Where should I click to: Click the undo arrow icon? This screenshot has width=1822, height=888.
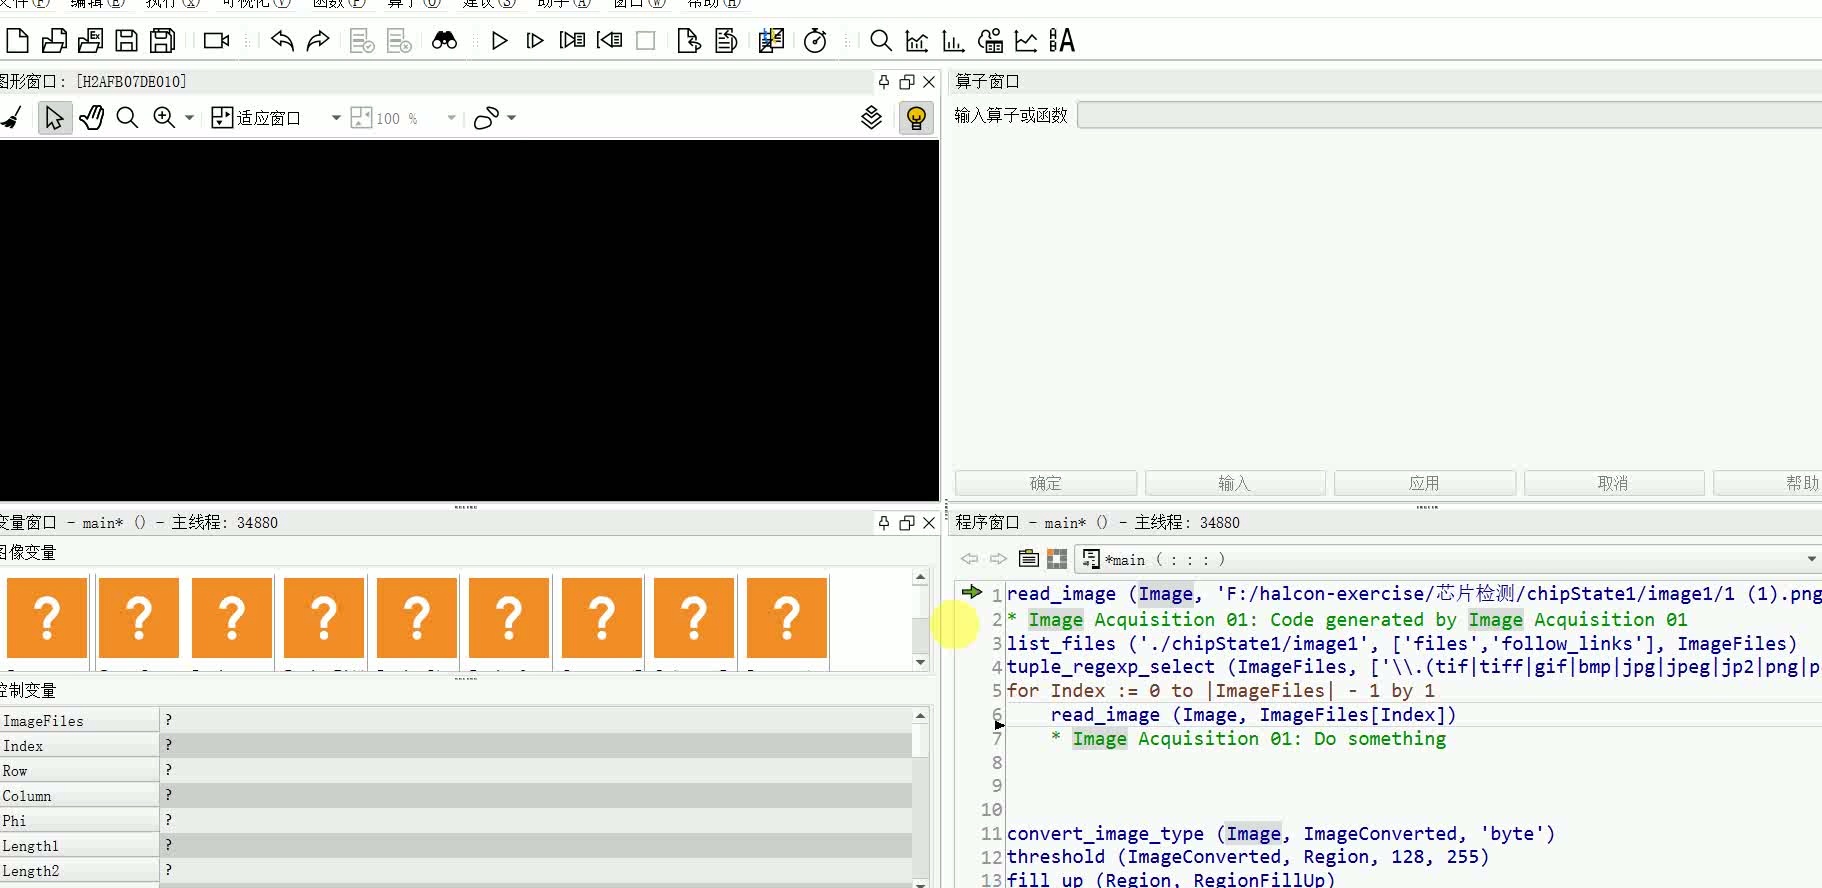coord(282,41)
